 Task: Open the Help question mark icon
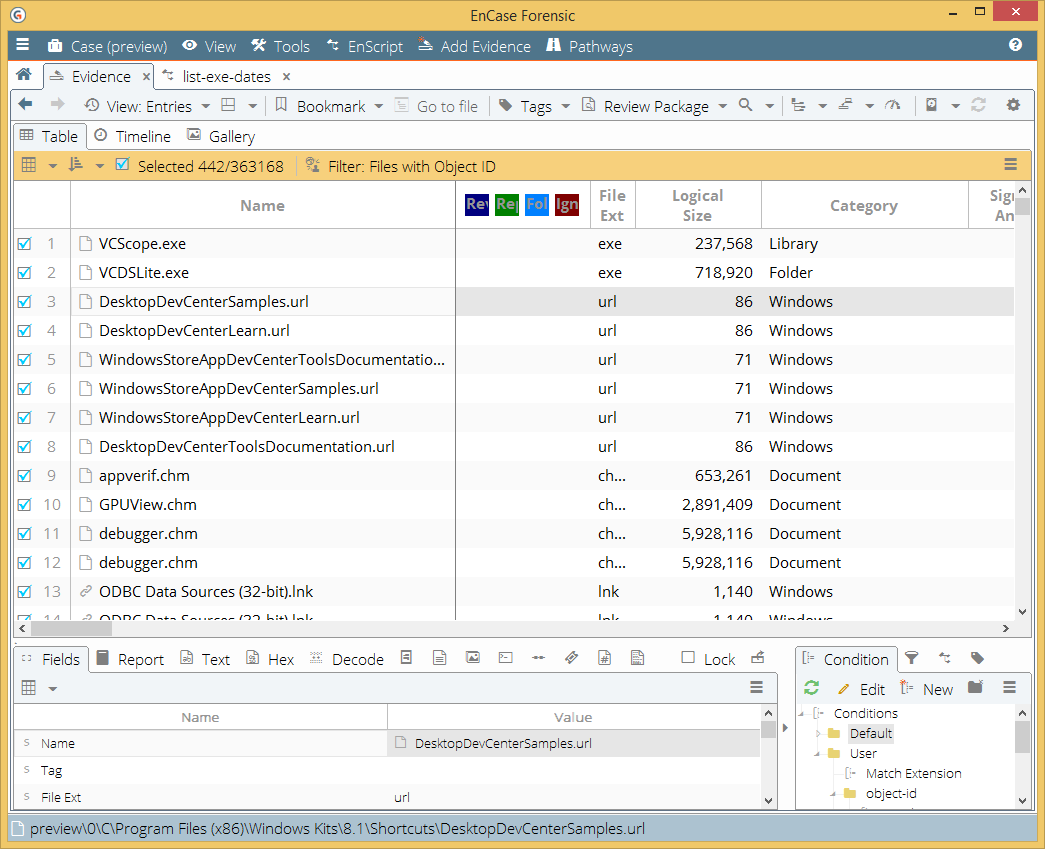[x=1015, y=45]
